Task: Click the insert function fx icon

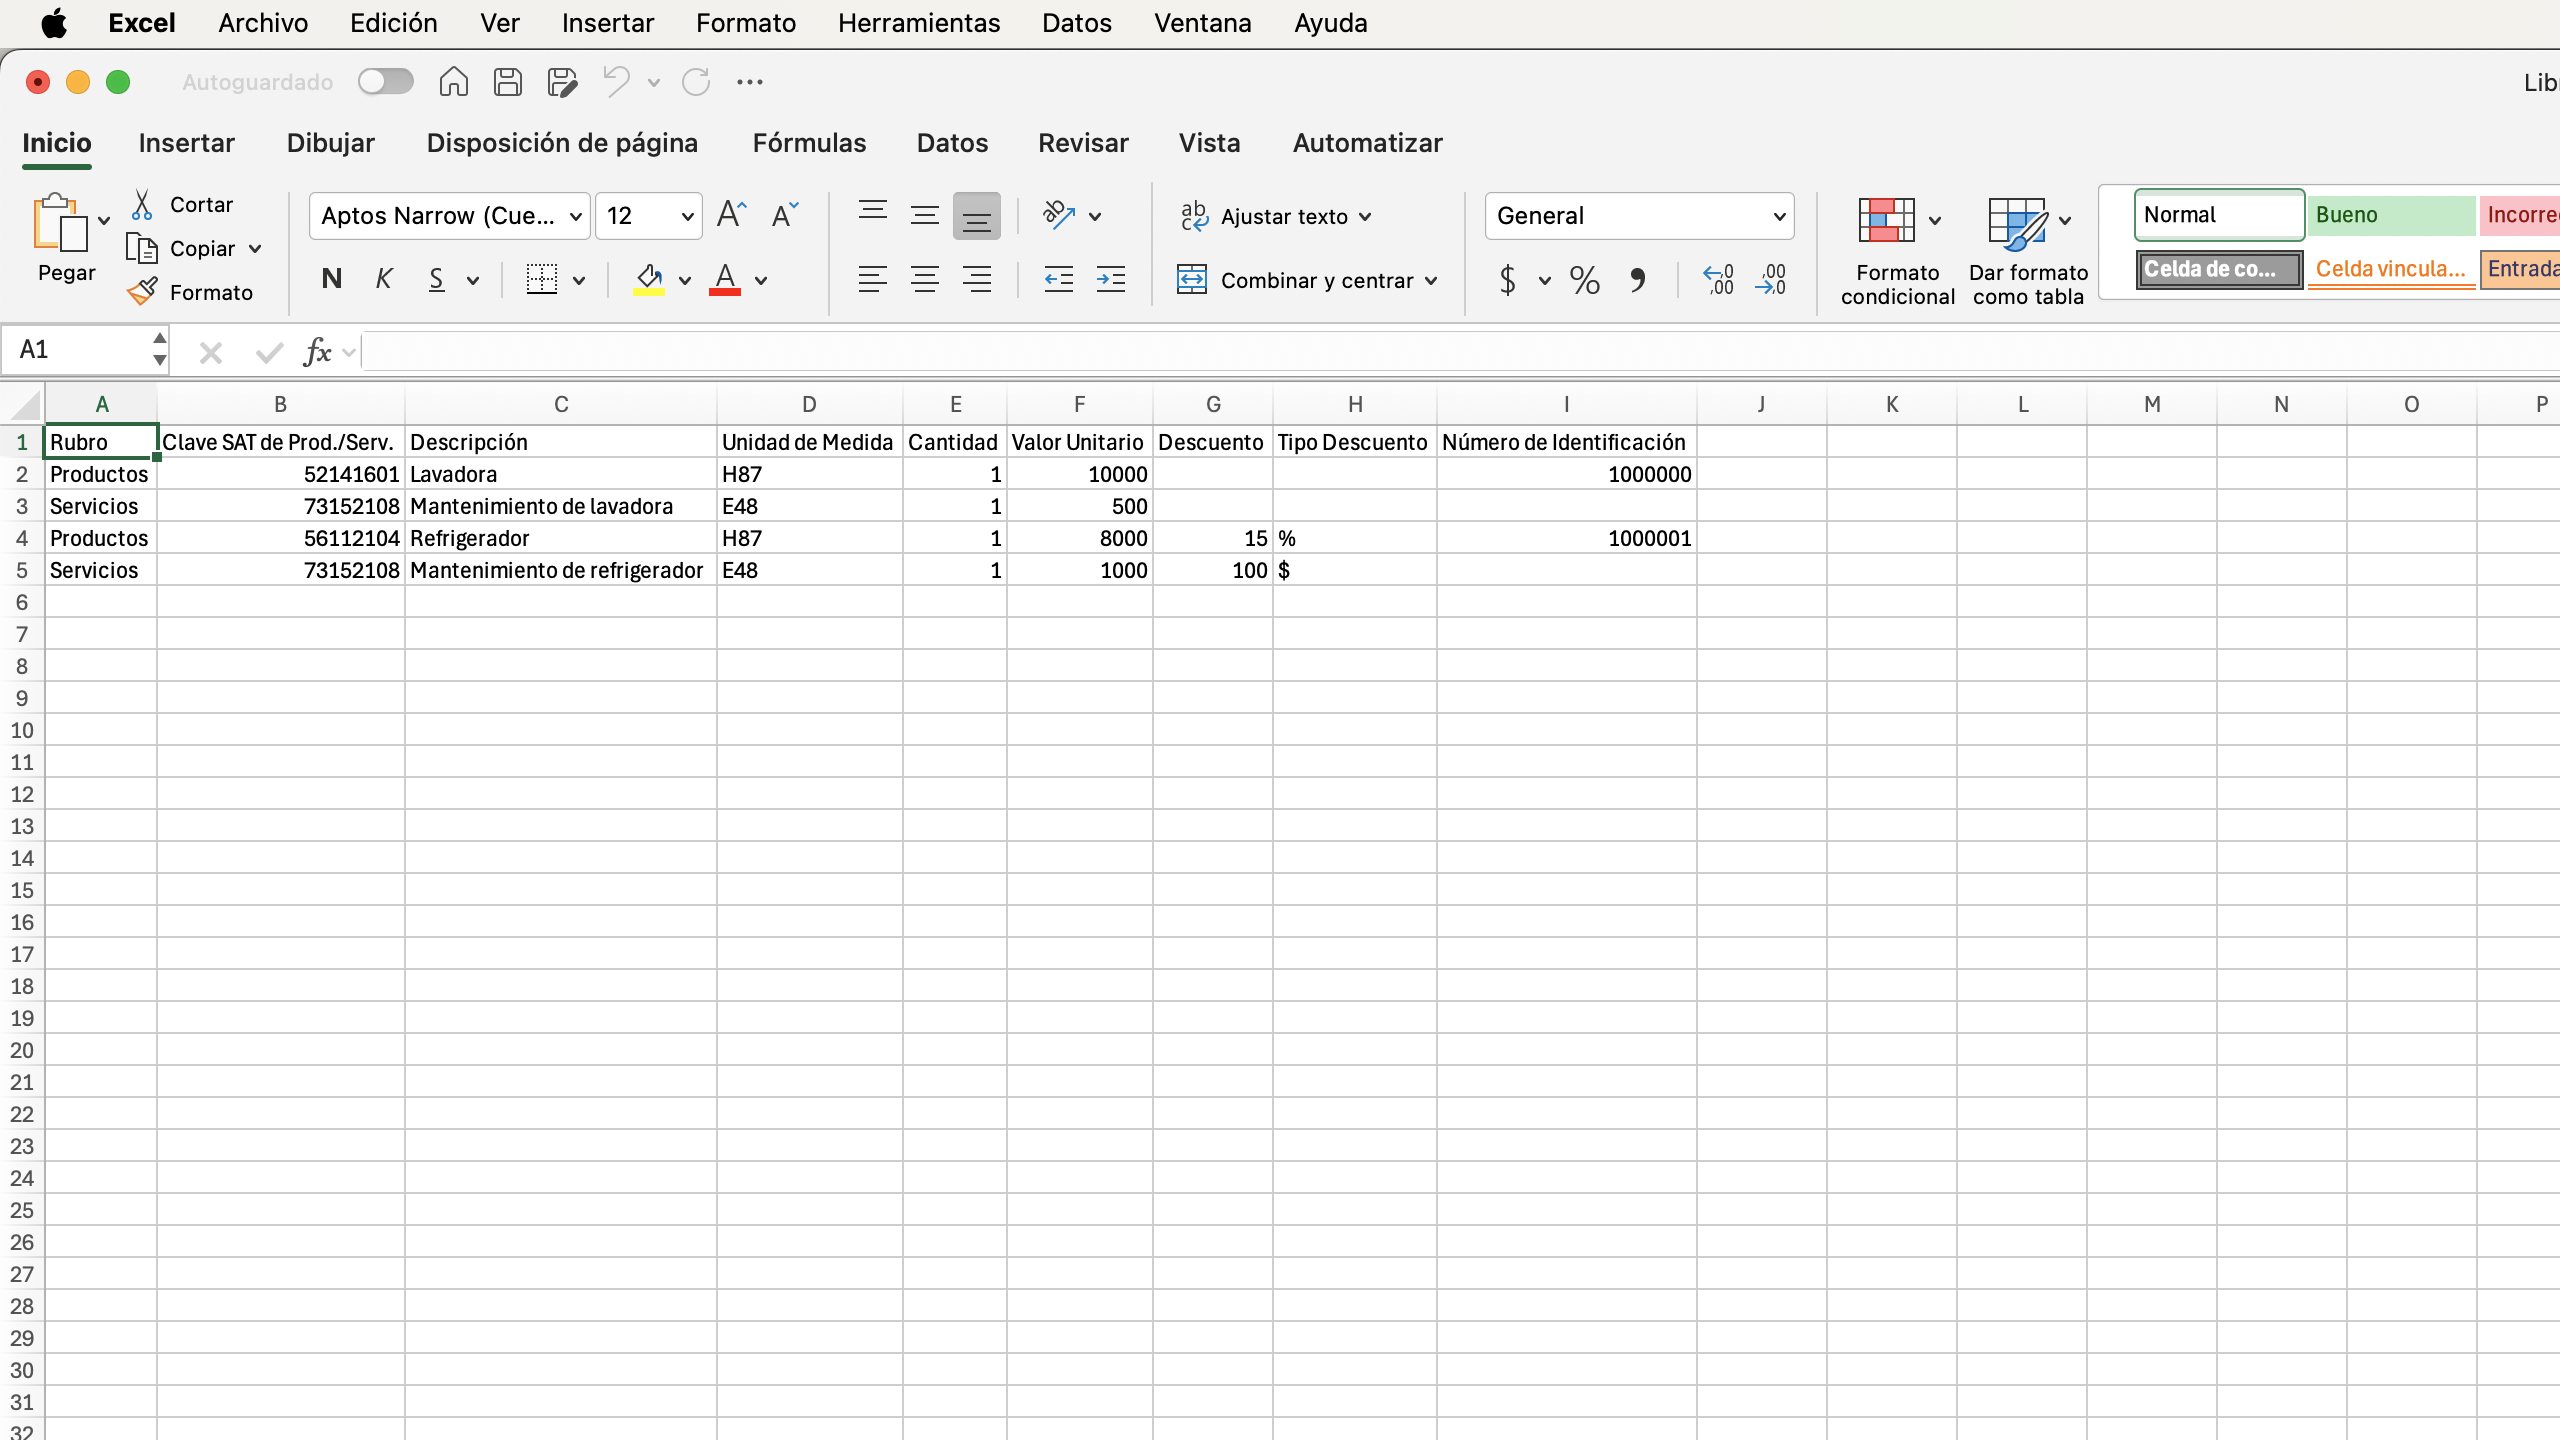Action: [x=318, y=351]
